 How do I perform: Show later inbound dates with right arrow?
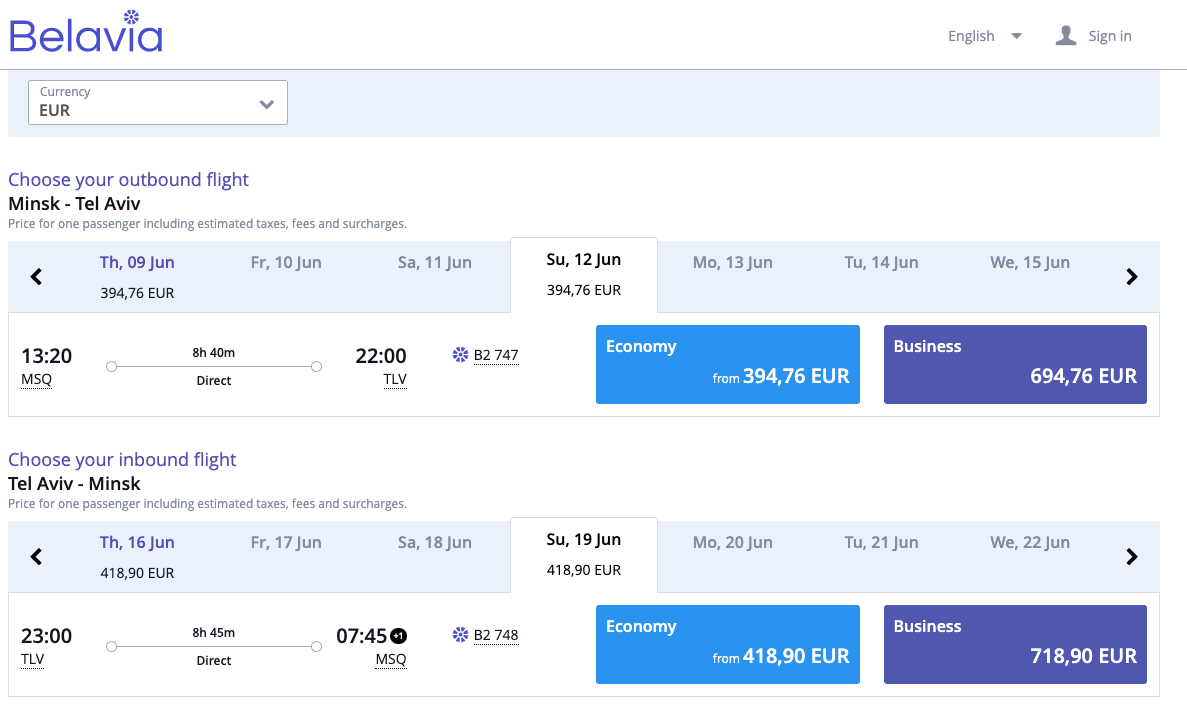1131,557
